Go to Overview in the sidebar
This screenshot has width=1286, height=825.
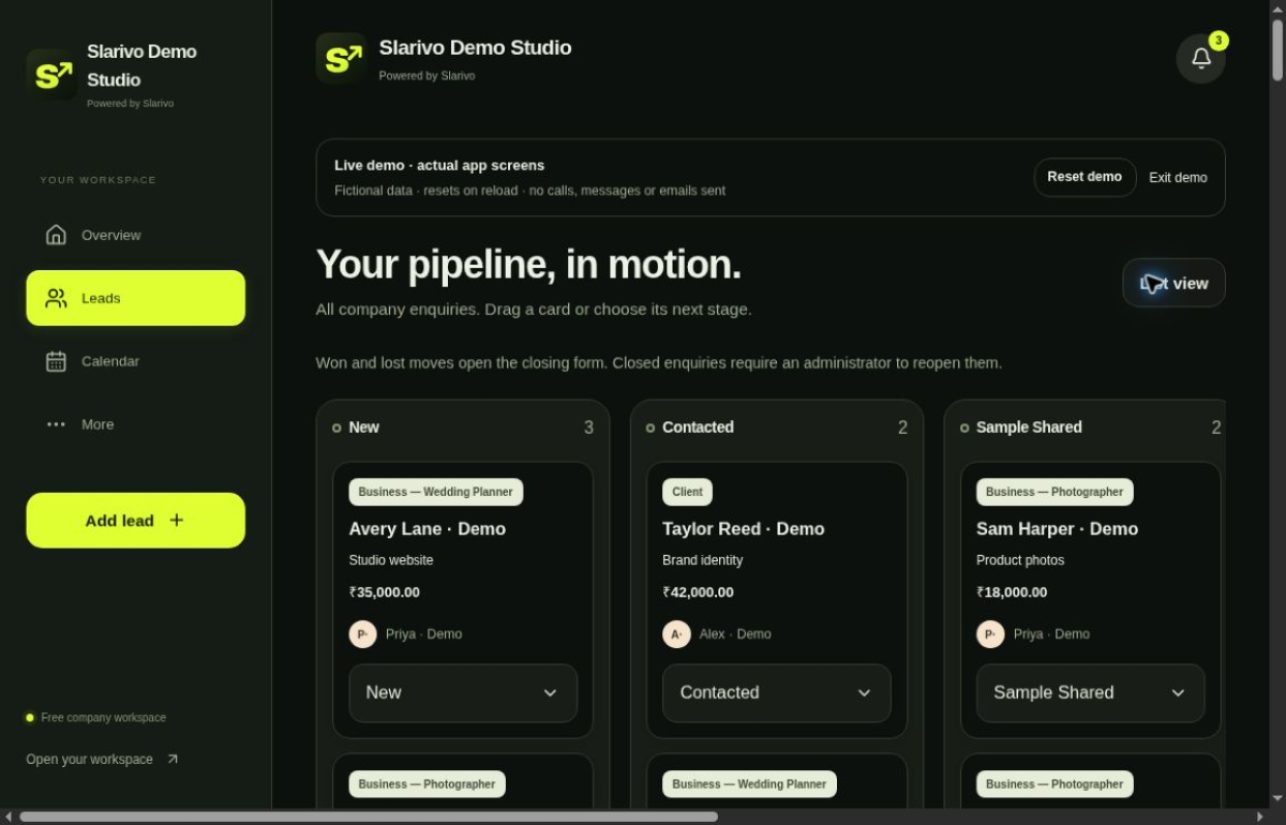[136, 235]
